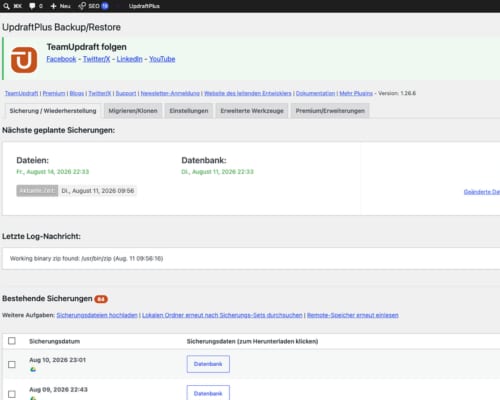Viewport: 500px width, 400px height.
Task: Click the search magnifier icon in admin bar
Action: point(6,6)
